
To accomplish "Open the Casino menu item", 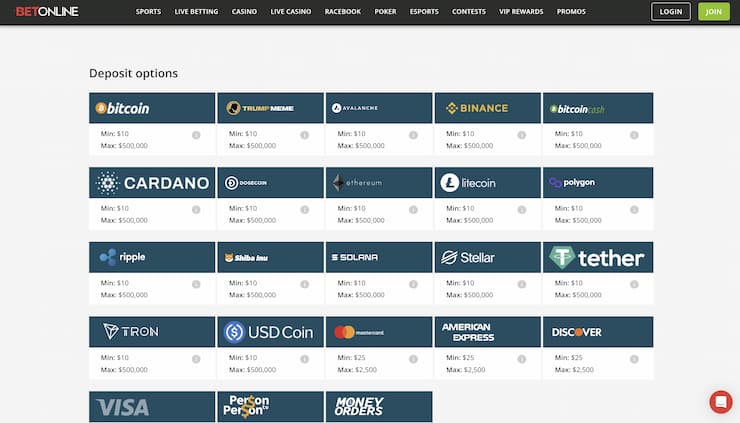I will (x=244, y=11).
